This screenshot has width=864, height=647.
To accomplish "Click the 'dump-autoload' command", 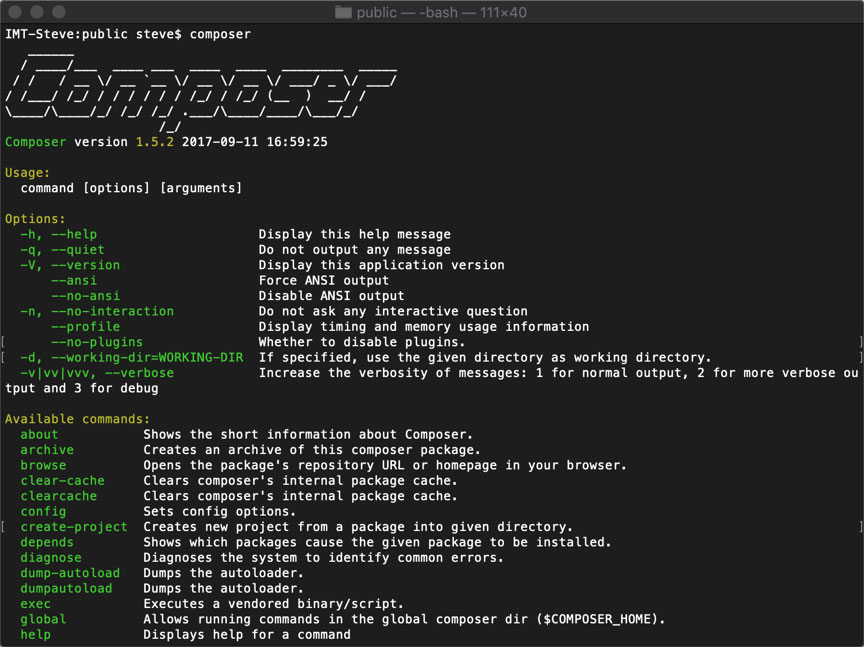I will (70, 574).
